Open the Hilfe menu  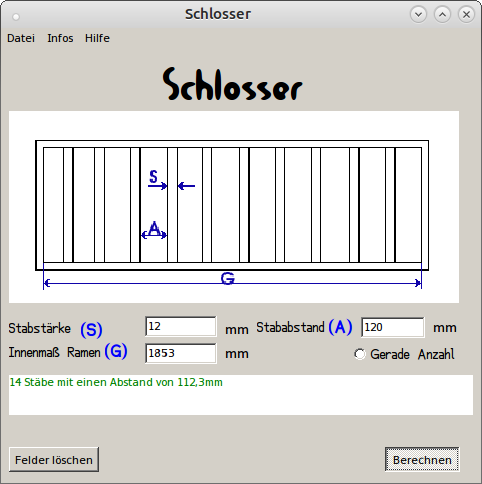[97, 38]
